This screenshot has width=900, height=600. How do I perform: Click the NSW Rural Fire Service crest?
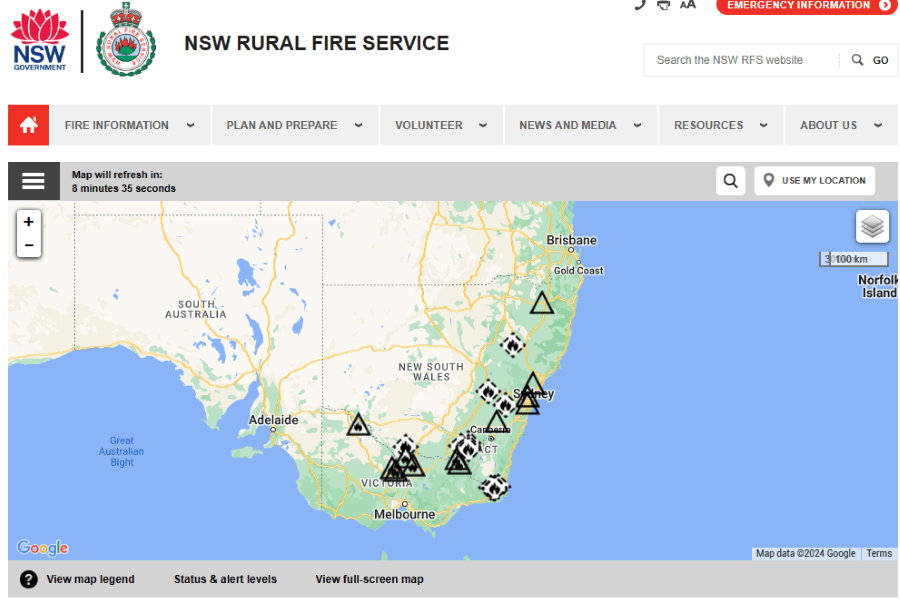126,39
